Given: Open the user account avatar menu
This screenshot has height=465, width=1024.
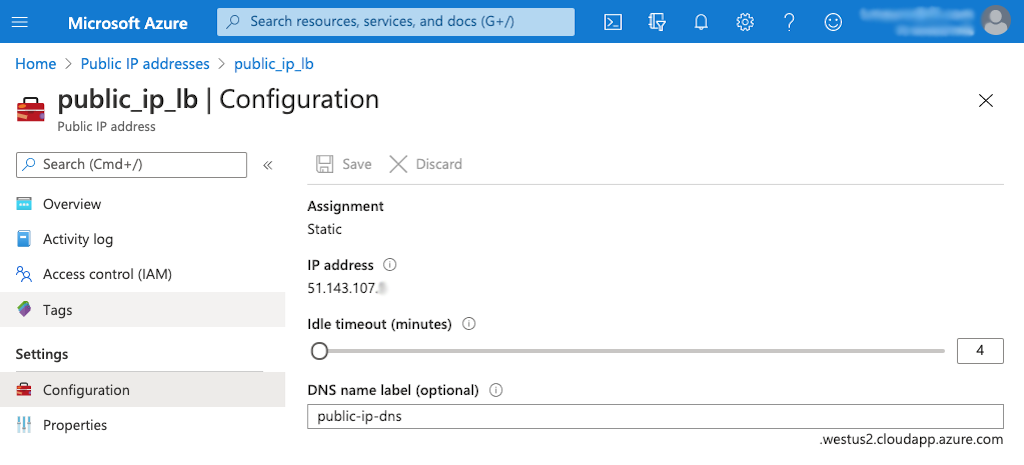Looking at the screenshot, I should click(995, 20).
